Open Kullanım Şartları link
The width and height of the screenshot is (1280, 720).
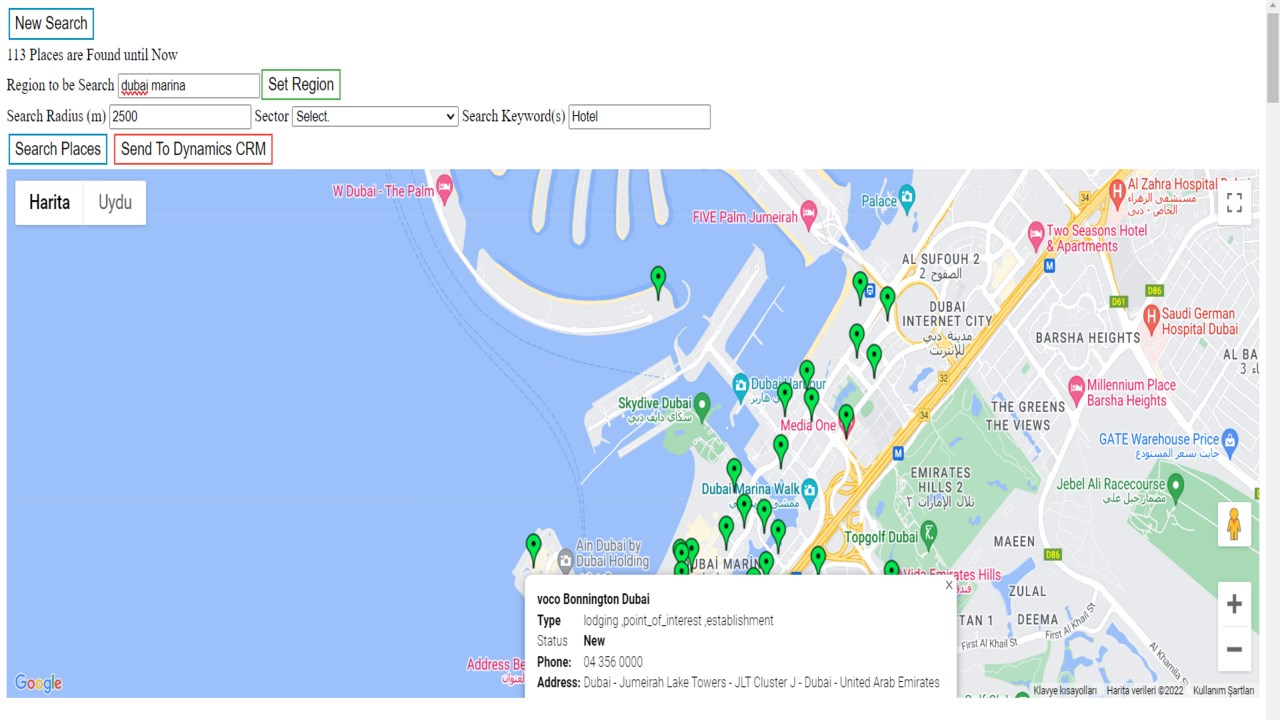(1223, 691)
